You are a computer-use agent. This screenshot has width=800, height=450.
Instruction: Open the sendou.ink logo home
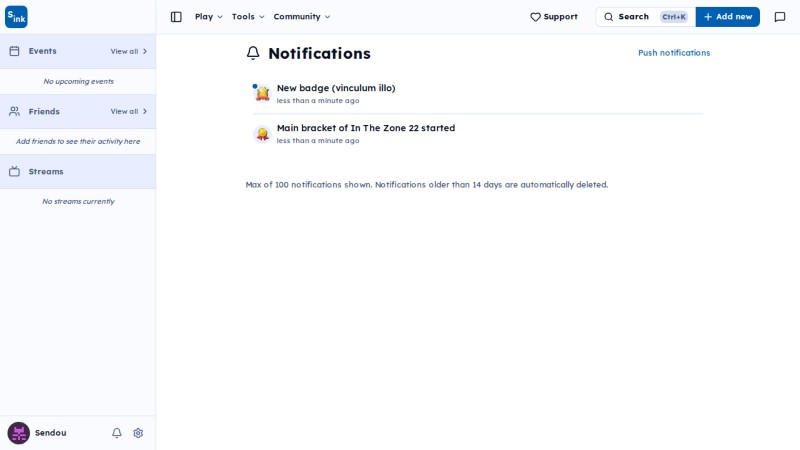tap(16, 17)
